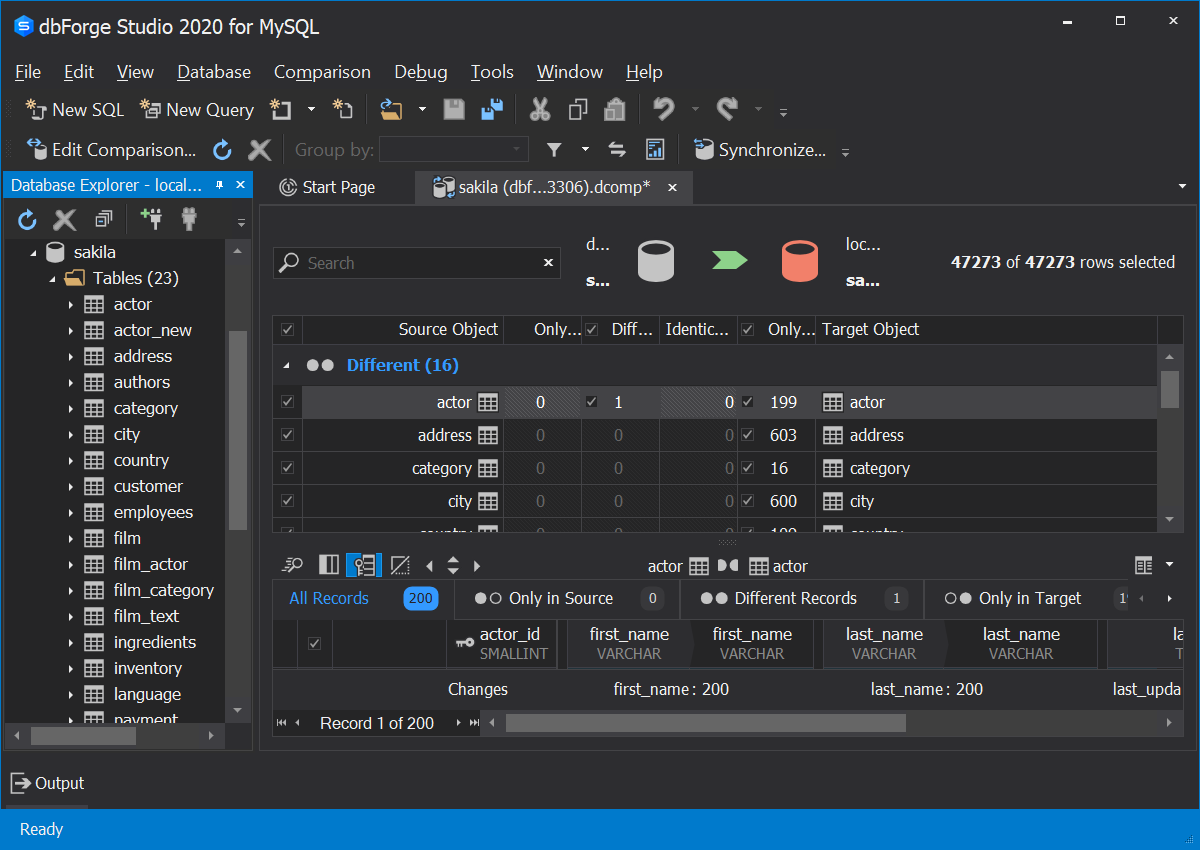This screenshot has height=850, width=1200.
Task: Toggle the checkbox for the address row
Action: 287,435
